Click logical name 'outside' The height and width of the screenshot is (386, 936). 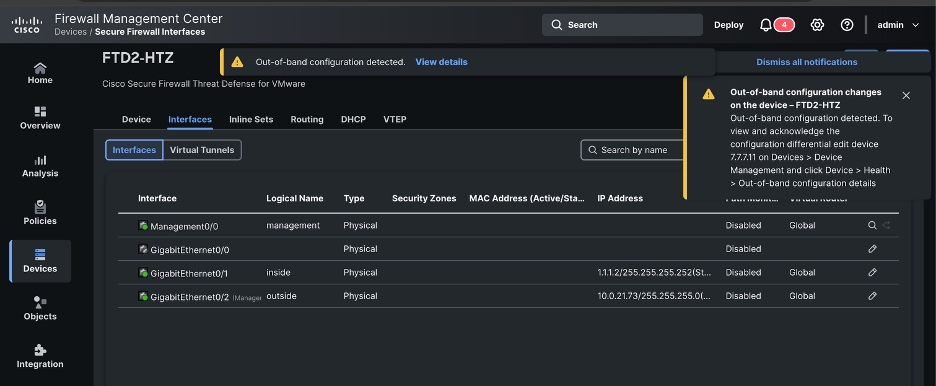pos(281,296)
